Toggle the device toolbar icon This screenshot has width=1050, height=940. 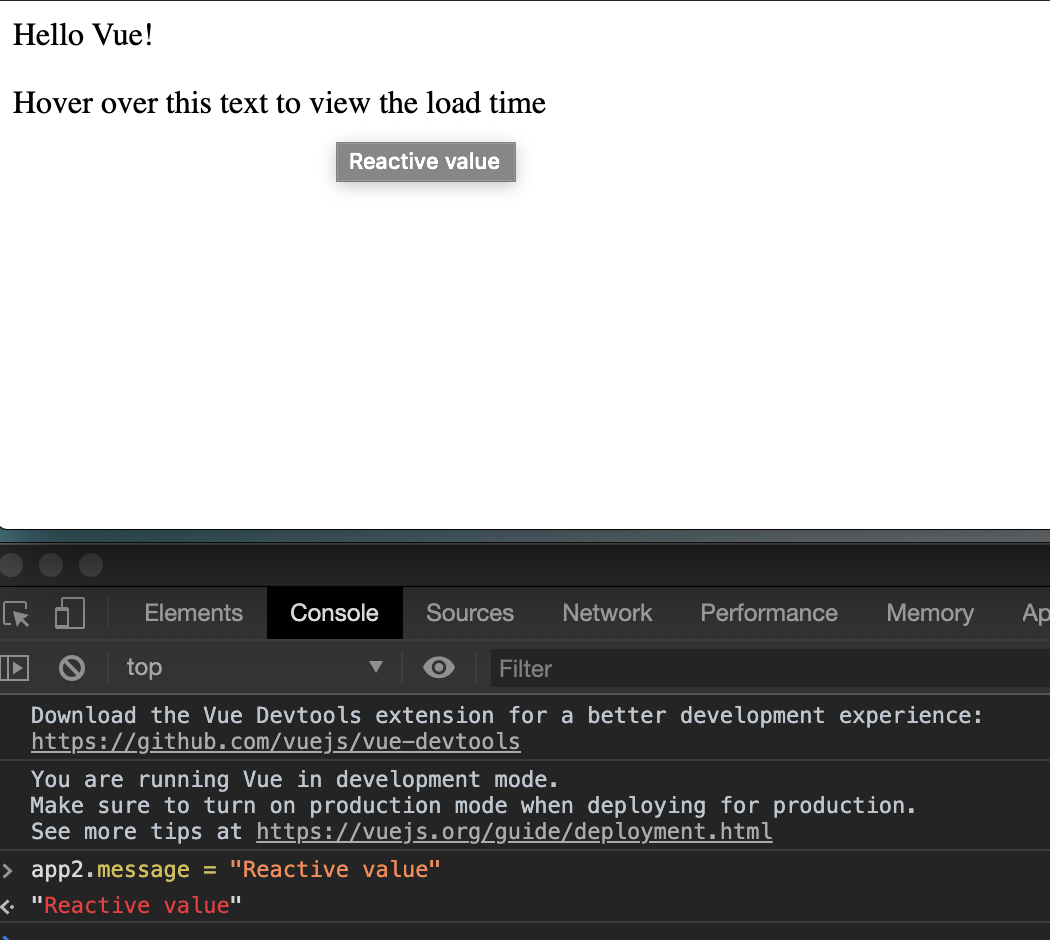pyautogui.click(x=69, y=613)
